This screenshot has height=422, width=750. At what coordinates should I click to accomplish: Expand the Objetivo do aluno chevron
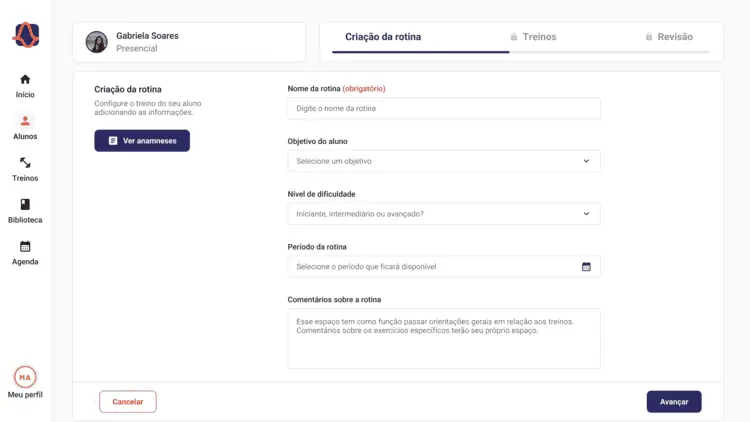(586, 161)
